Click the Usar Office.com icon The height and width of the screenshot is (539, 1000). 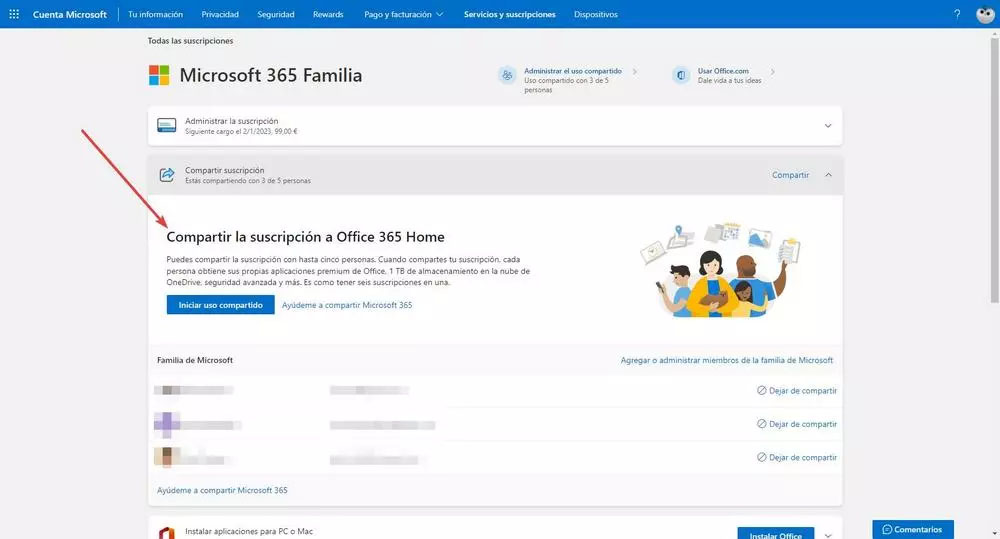(680, 75)
